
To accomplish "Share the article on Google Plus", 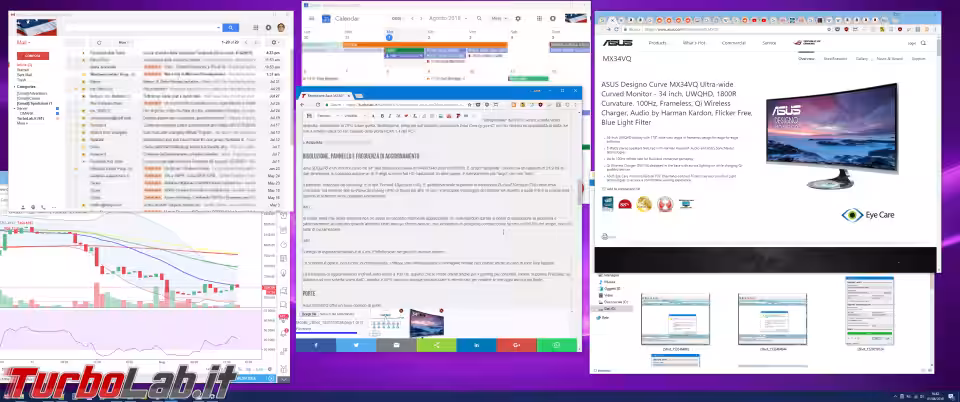I will click(x=517, y=345).
